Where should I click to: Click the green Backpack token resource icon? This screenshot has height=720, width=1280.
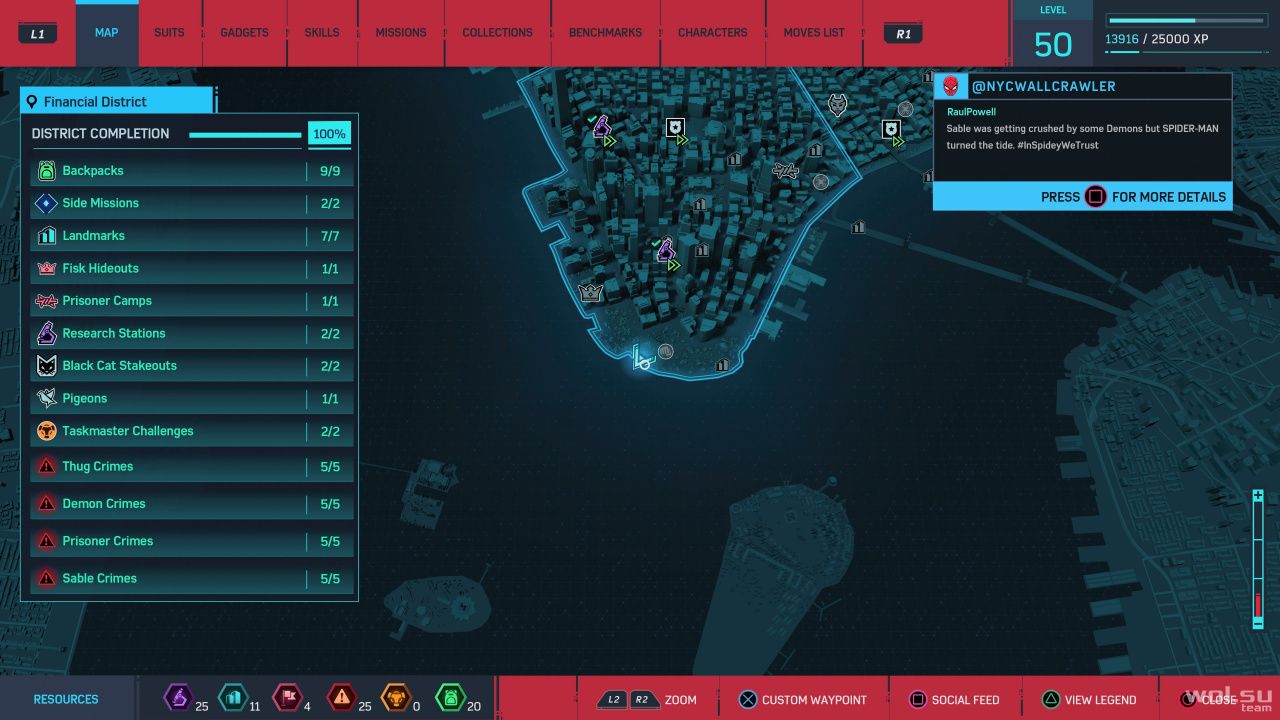(451, 697)
